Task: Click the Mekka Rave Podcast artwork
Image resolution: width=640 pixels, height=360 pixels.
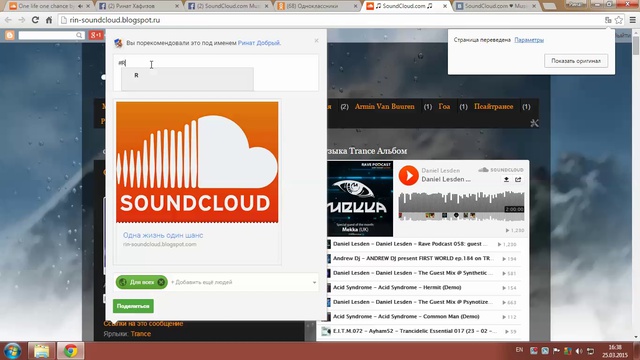Action: (x=360, y=198)
